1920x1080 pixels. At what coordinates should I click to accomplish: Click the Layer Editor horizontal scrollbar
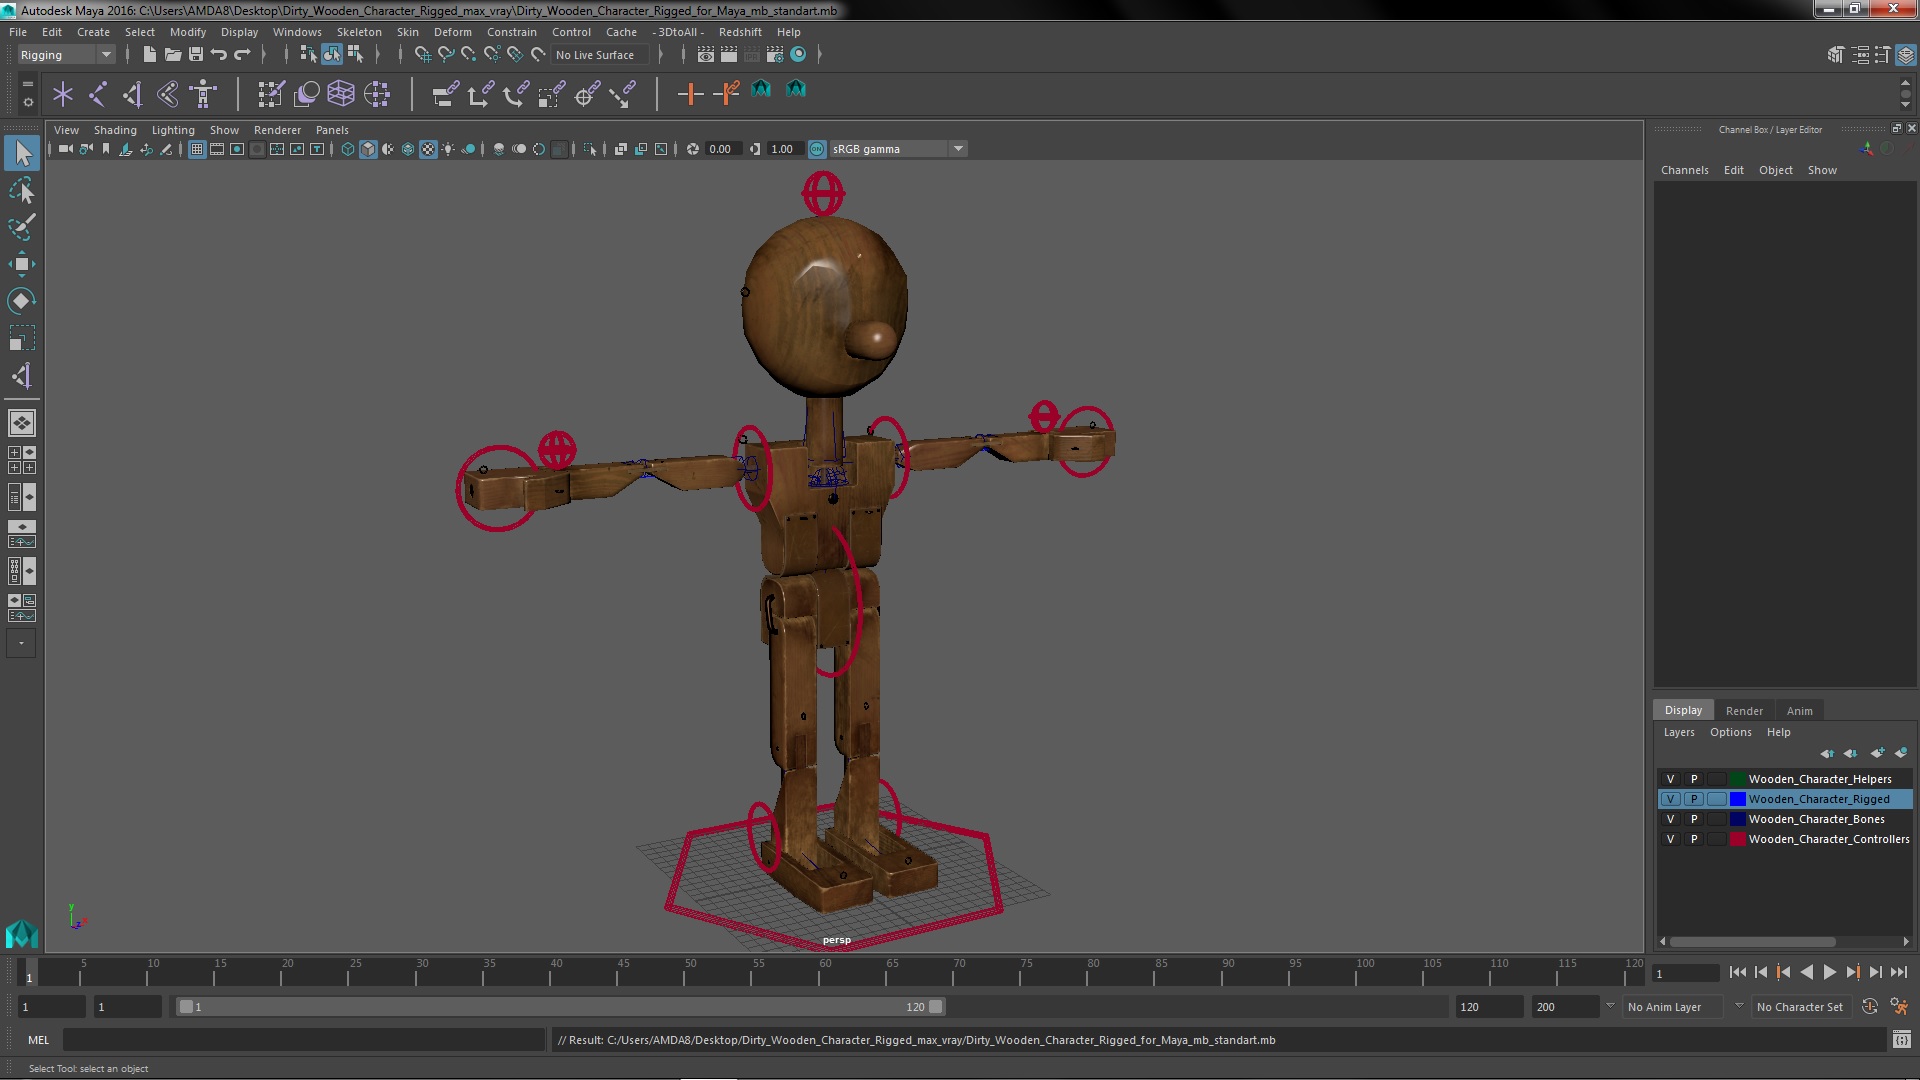click(x=1752, y=942)
